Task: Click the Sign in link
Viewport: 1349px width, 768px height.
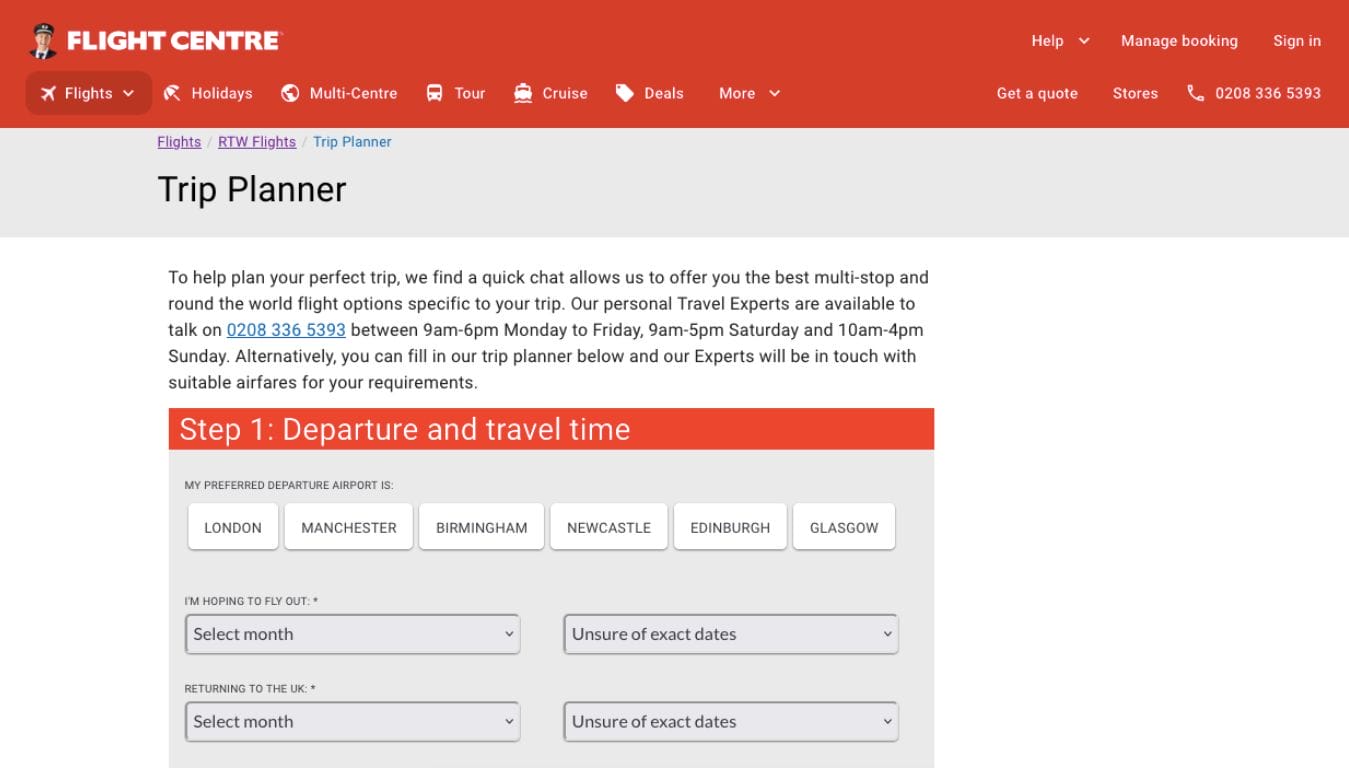Action: [1296, 41]
